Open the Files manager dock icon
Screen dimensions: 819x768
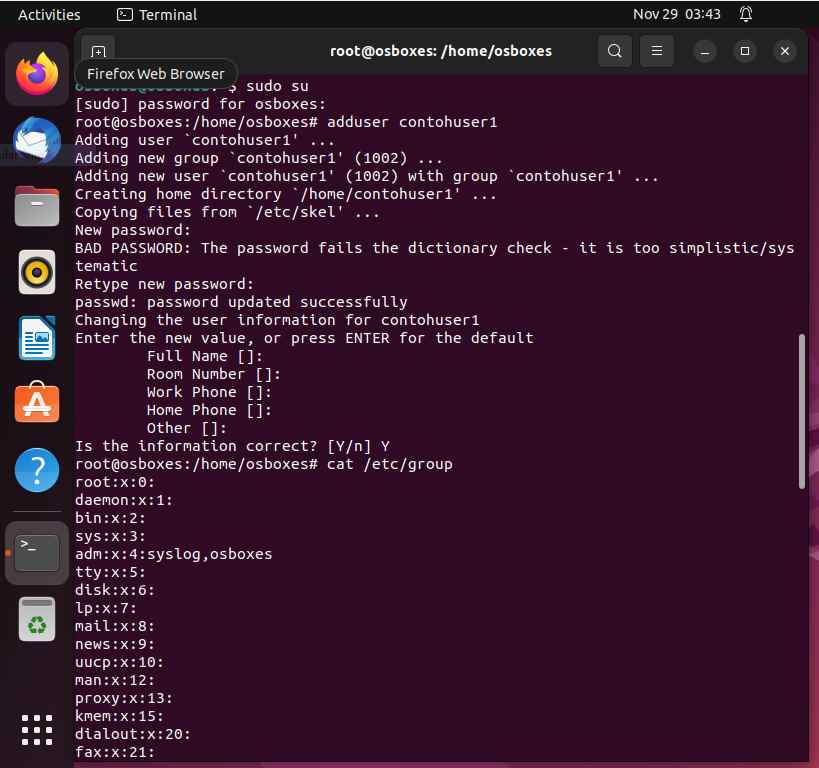(37, 206)
